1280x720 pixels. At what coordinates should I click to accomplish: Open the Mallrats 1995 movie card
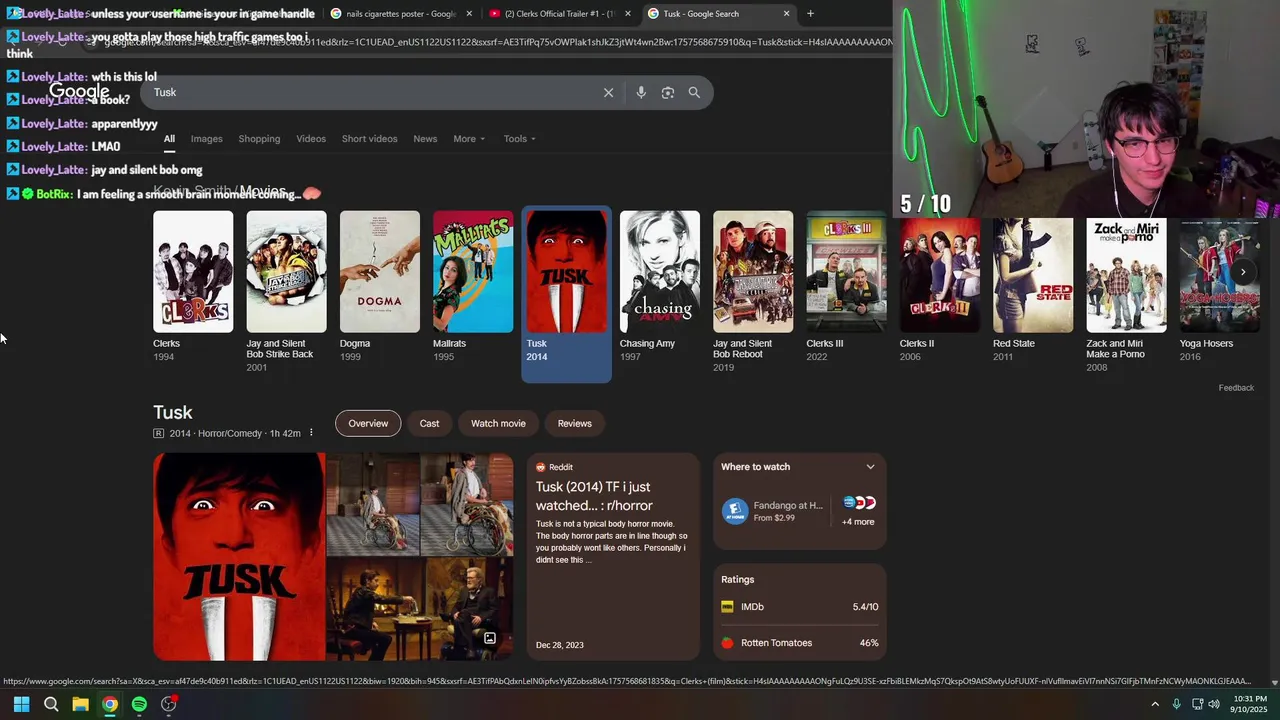coord(473,286)
